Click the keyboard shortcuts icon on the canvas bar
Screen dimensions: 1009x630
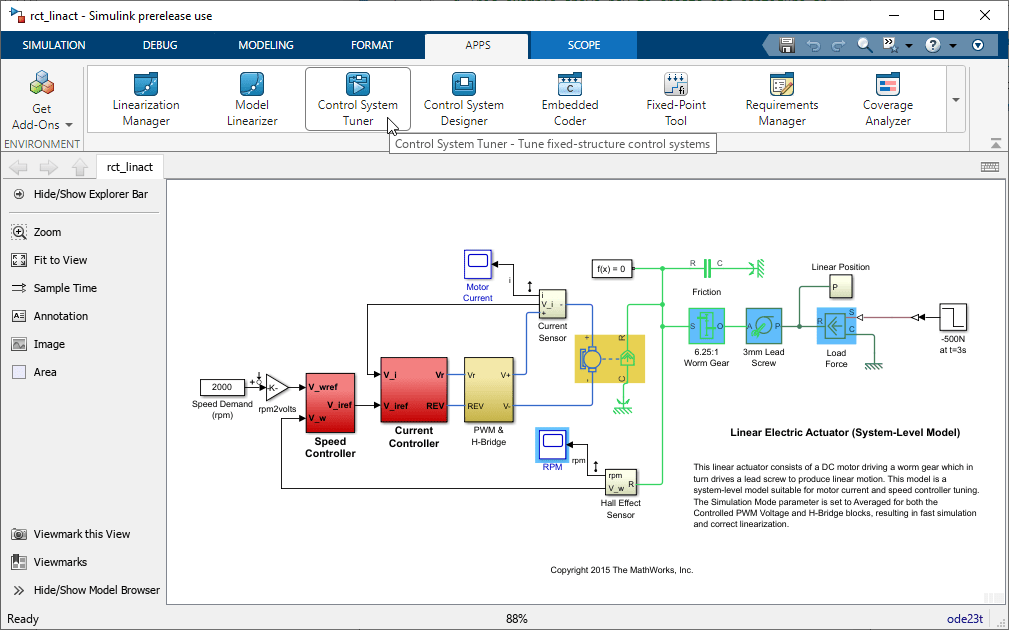tap(990, 167)
